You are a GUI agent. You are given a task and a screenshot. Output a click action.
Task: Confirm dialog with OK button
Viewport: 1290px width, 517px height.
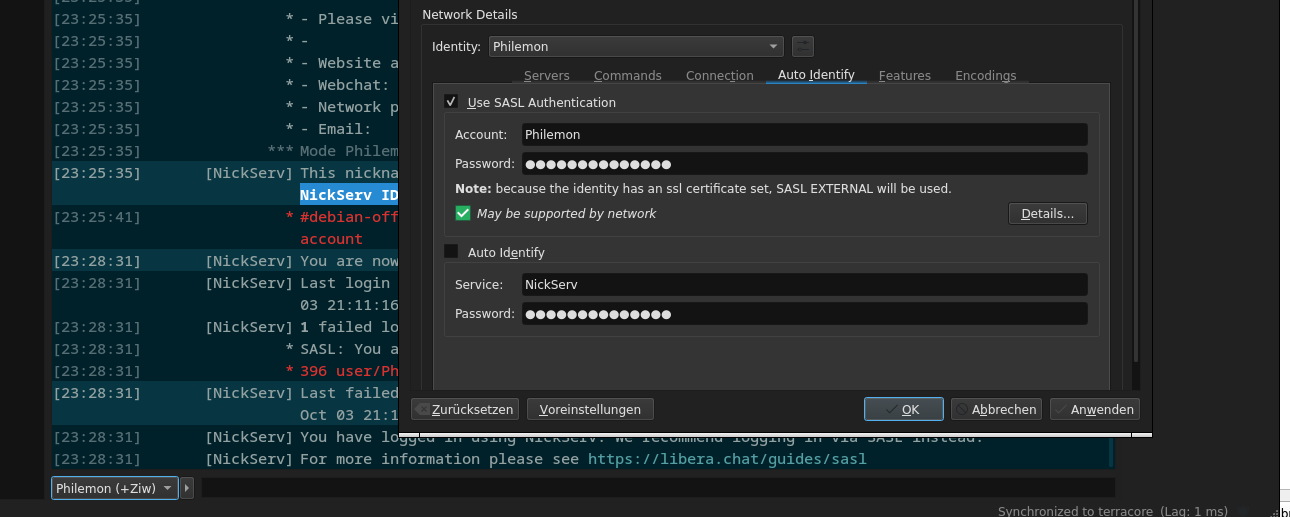(x=904, y=409)
